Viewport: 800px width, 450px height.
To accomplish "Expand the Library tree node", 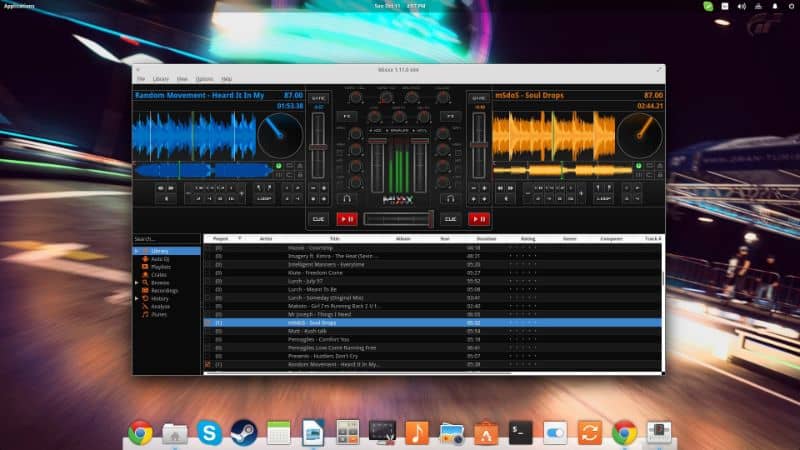I will point(137,251).
